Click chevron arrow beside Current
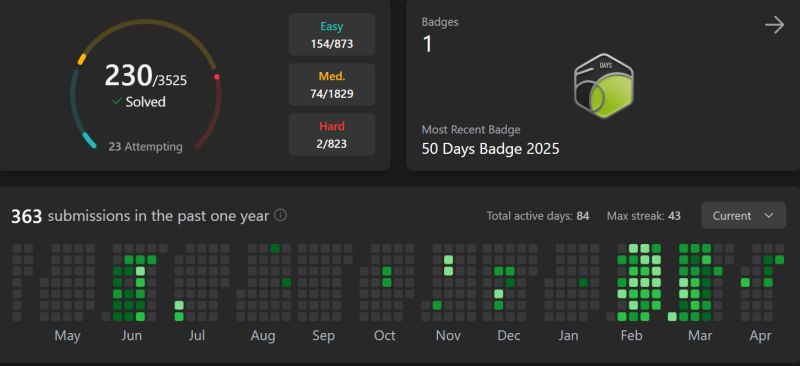This screenshot has height=366, width=800. pos(769,216)
